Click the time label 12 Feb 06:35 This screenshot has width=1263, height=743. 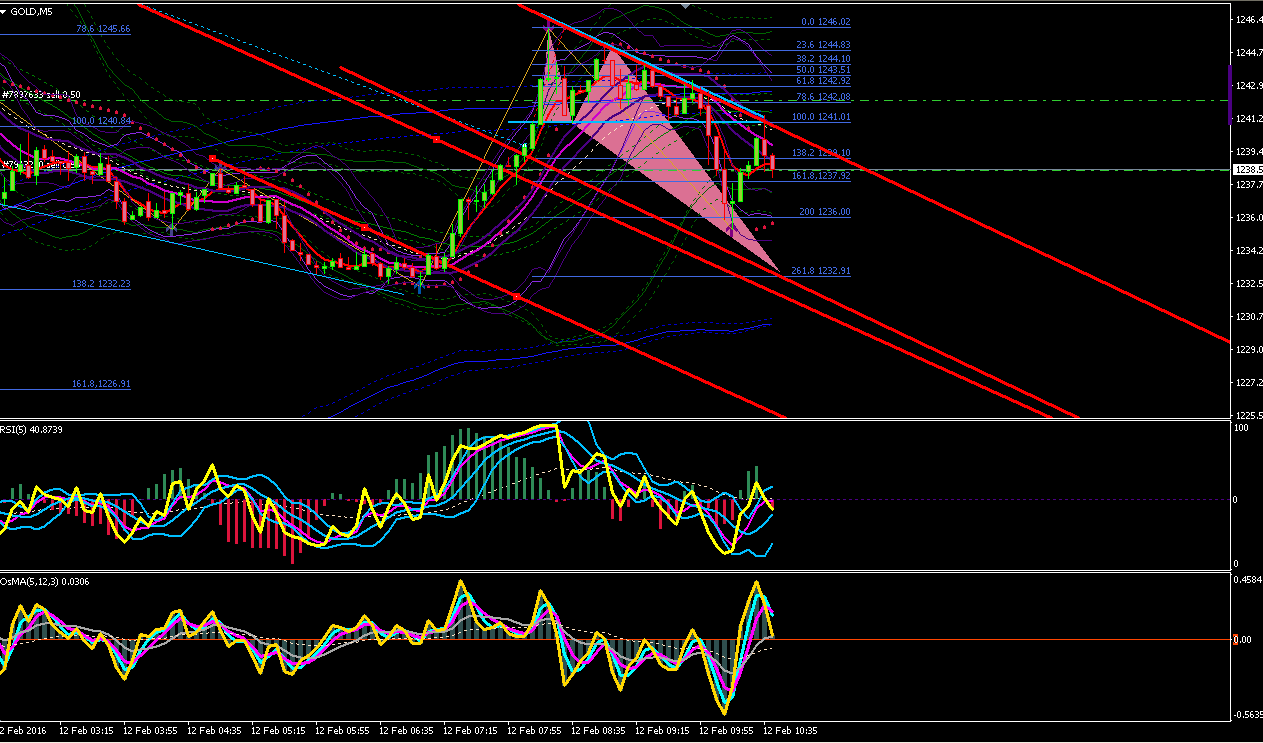pos(406,732)
